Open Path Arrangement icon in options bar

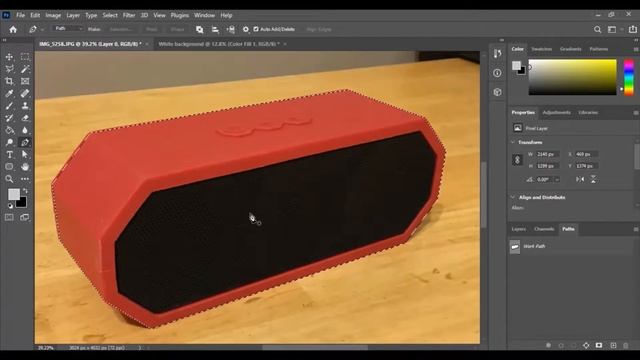pos(231,29)
